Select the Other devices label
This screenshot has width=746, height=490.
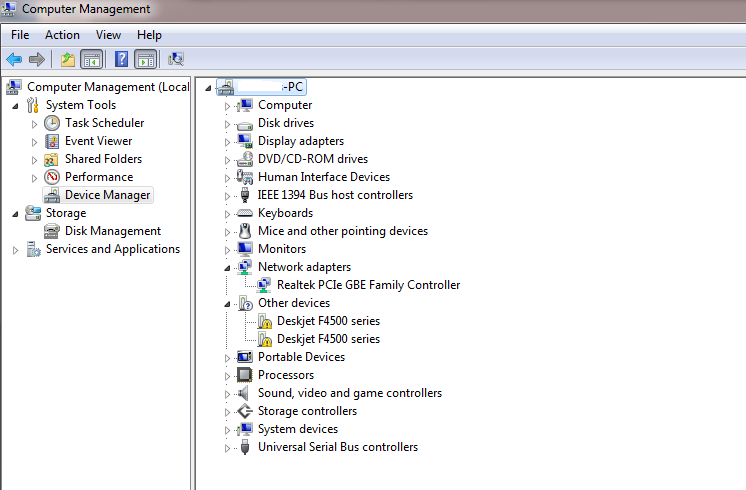[x=294, y=303]
